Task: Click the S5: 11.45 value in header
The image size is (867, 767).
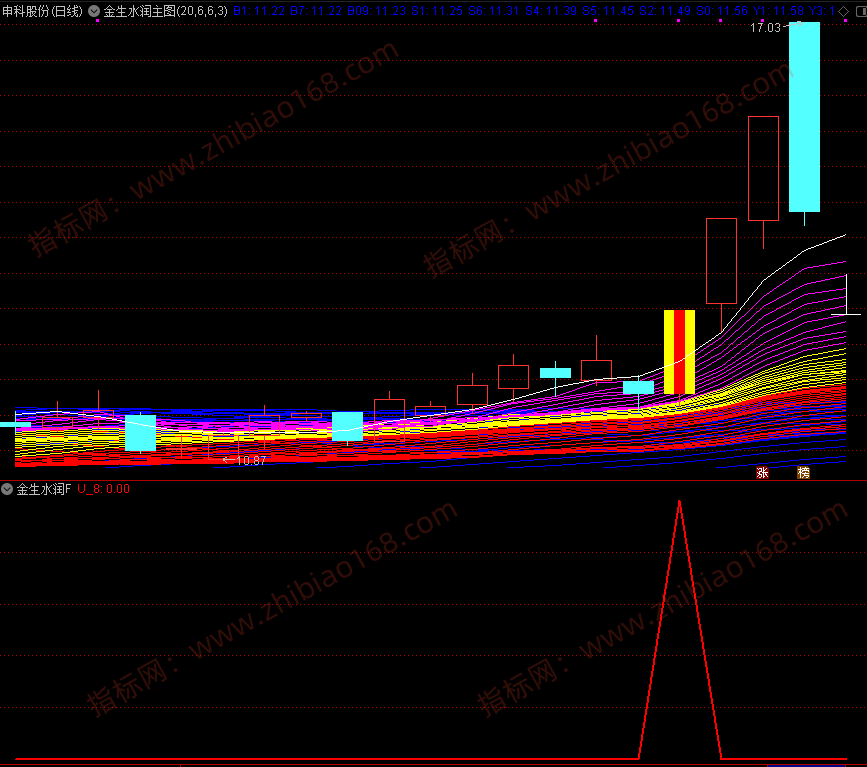Action: tap(608, 11)
